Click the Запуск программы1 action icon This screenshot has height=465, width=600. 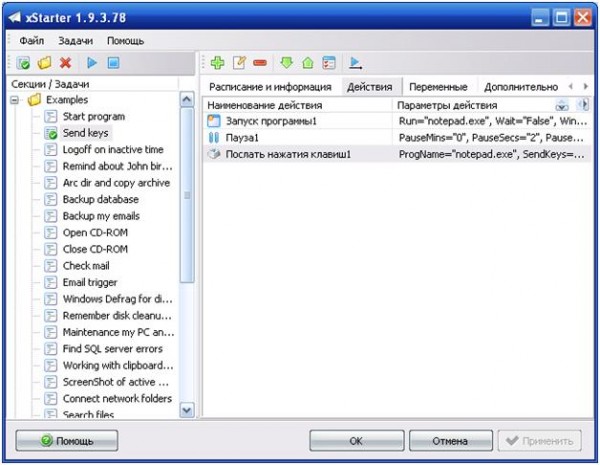(214, 121)
